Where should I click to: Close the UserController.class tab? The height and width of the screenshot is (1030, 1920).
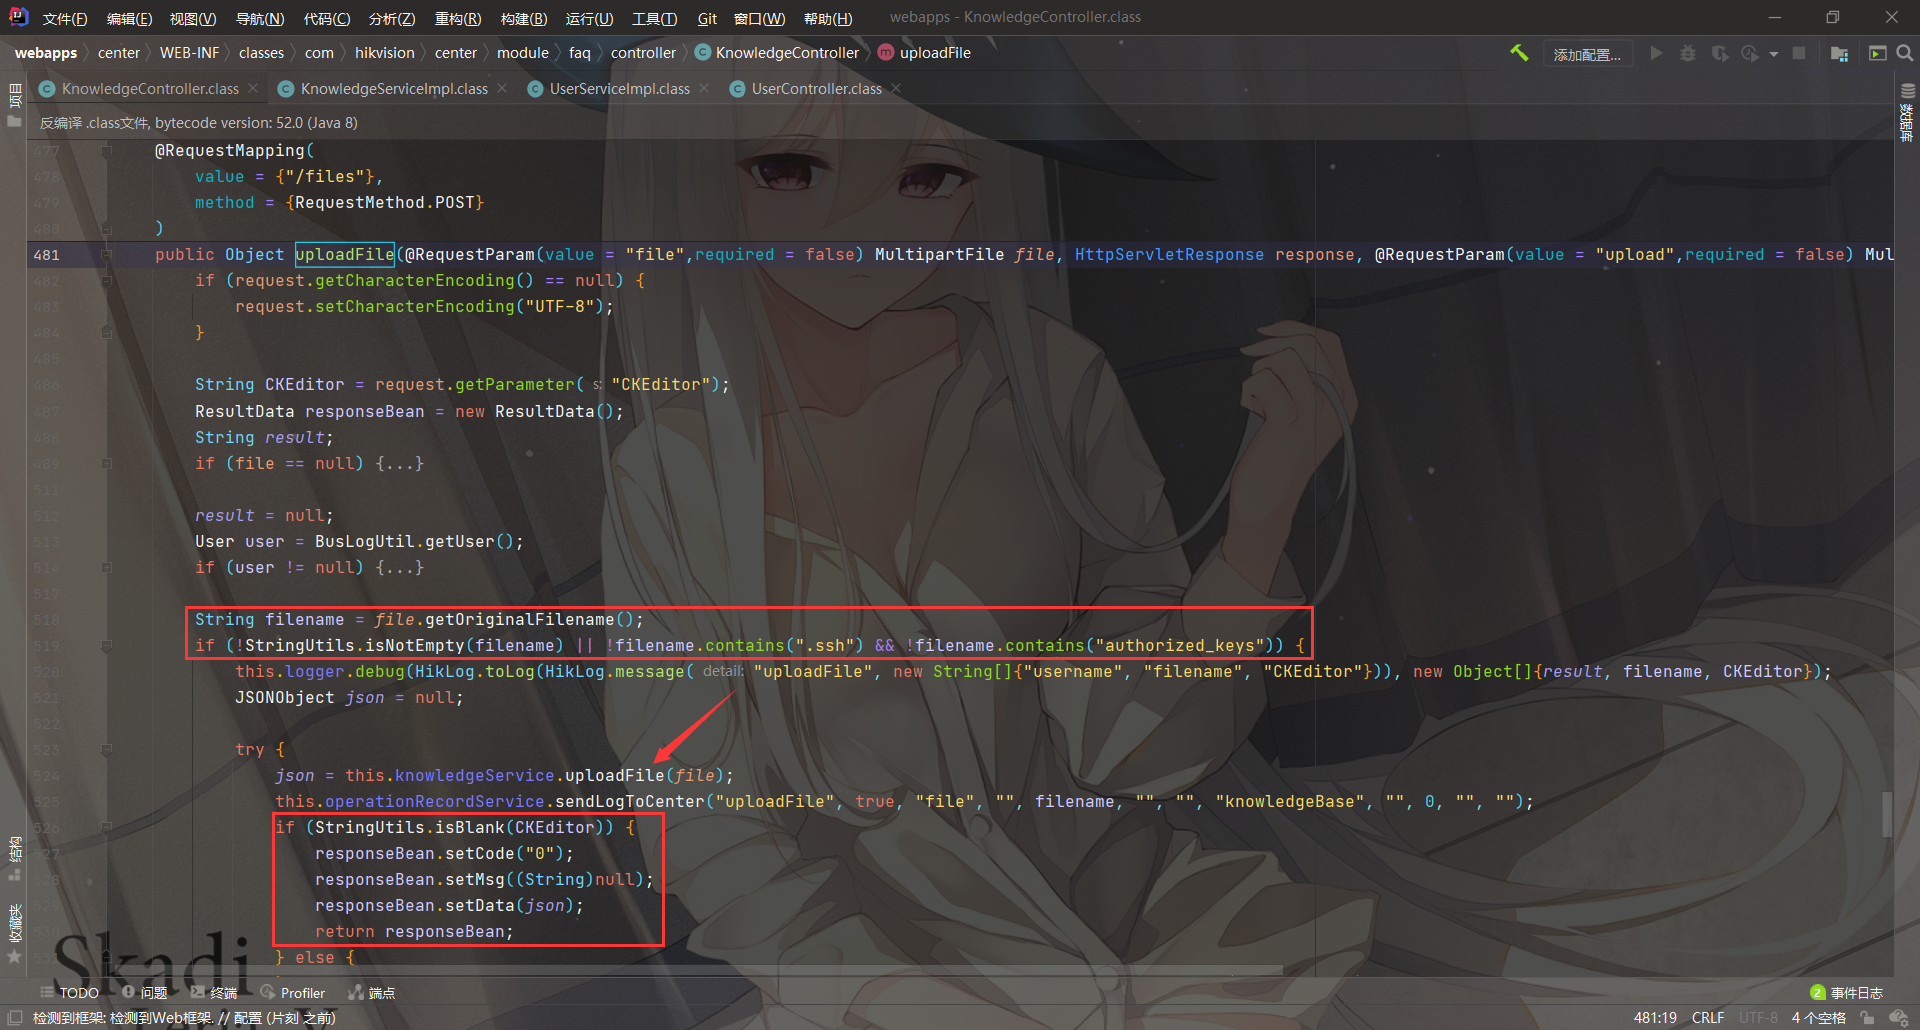pos(896,89)
